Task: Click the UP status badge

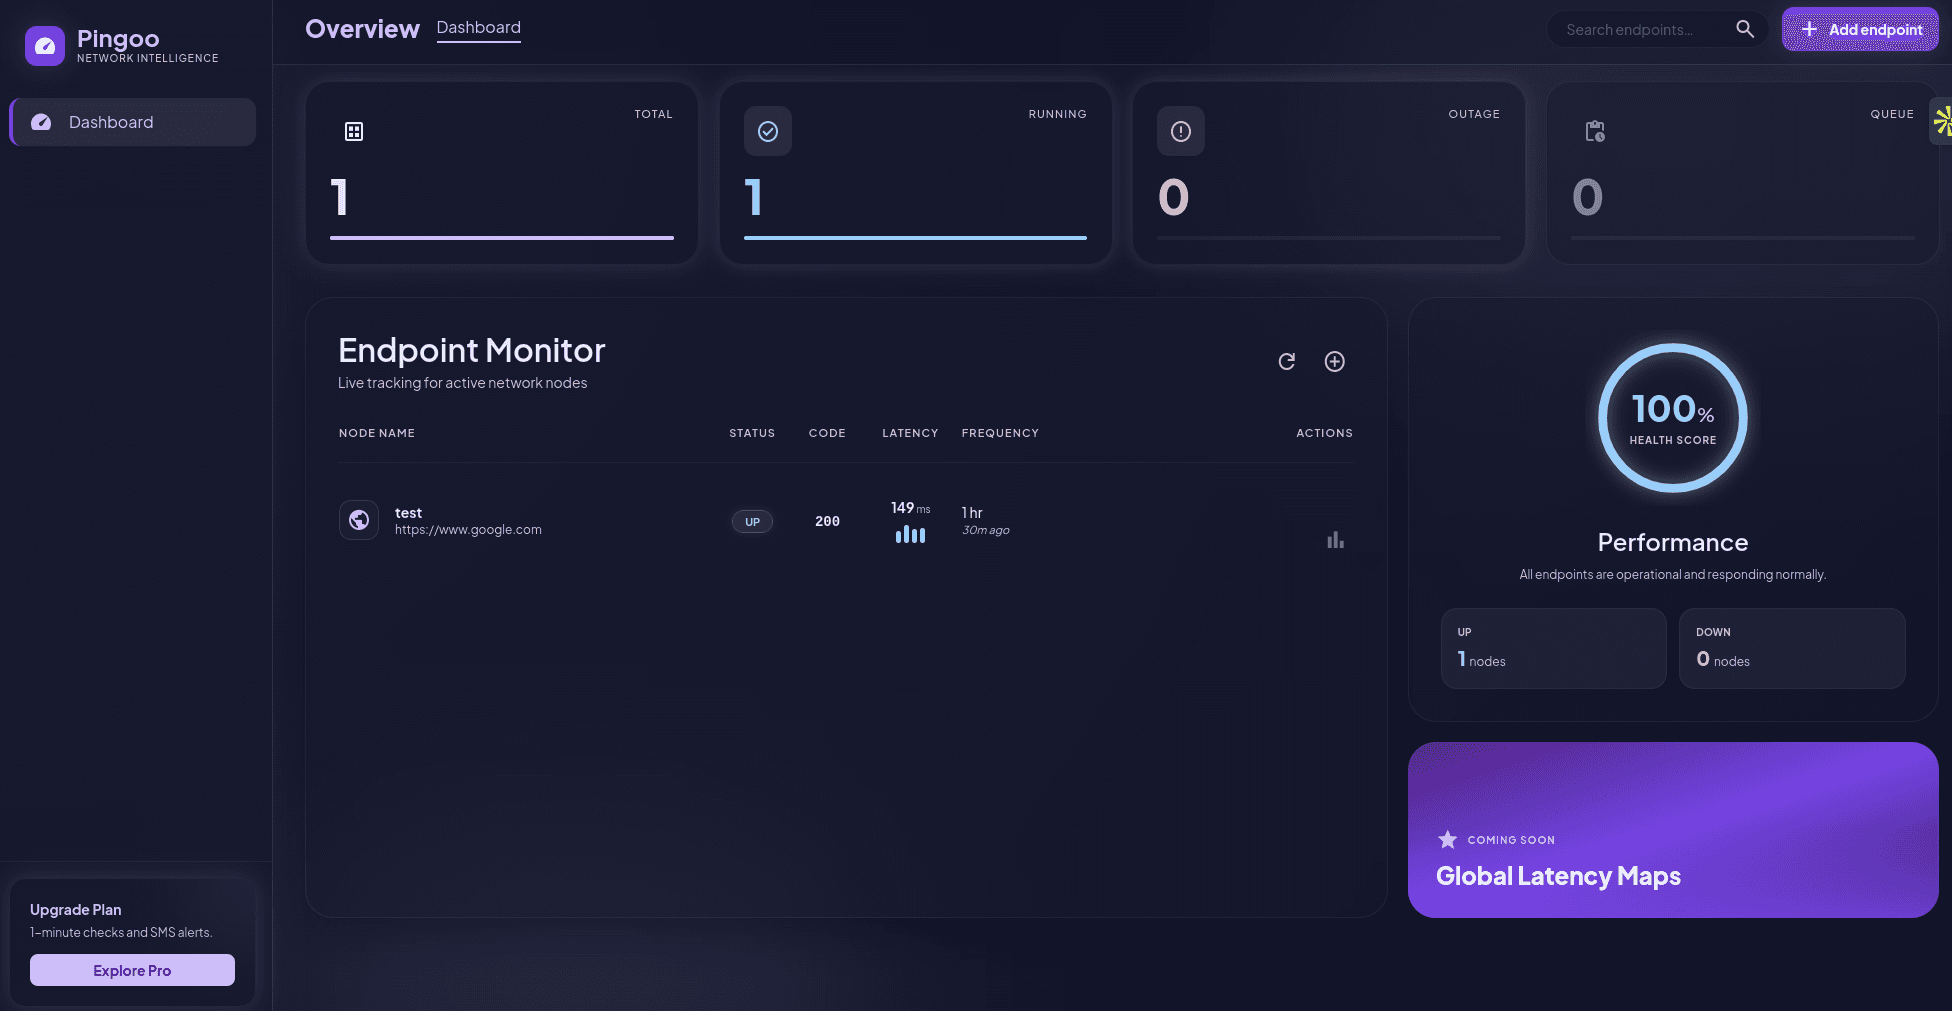Action: 752,522
